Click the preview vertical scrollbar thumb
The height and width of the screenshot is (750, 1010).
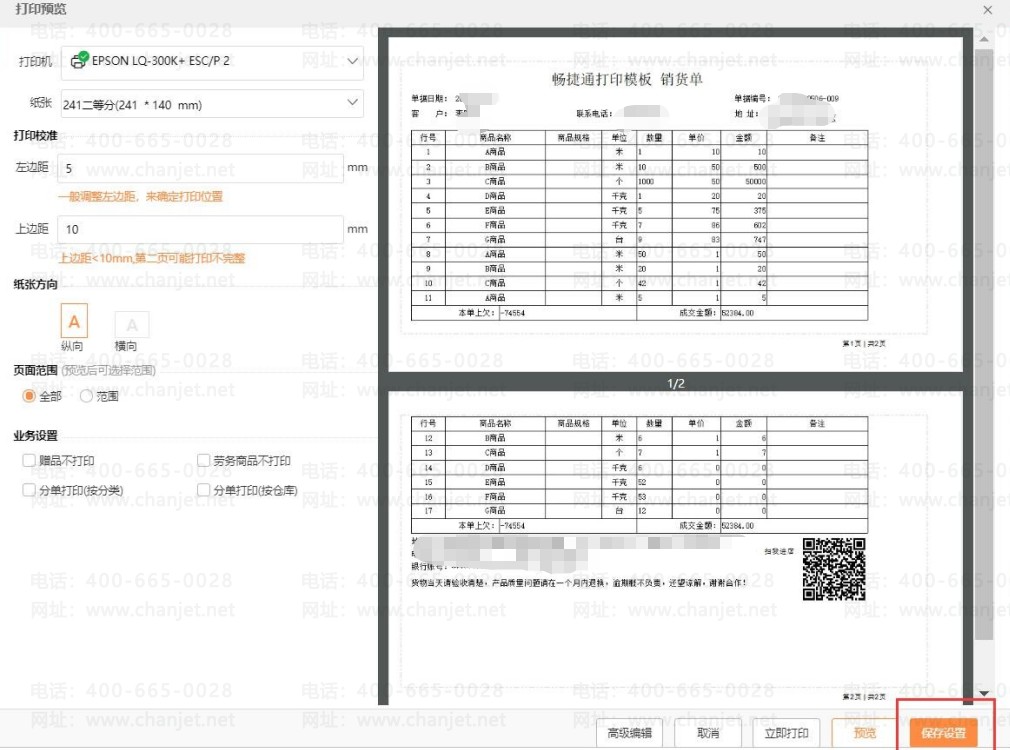(x=984, y=345)
